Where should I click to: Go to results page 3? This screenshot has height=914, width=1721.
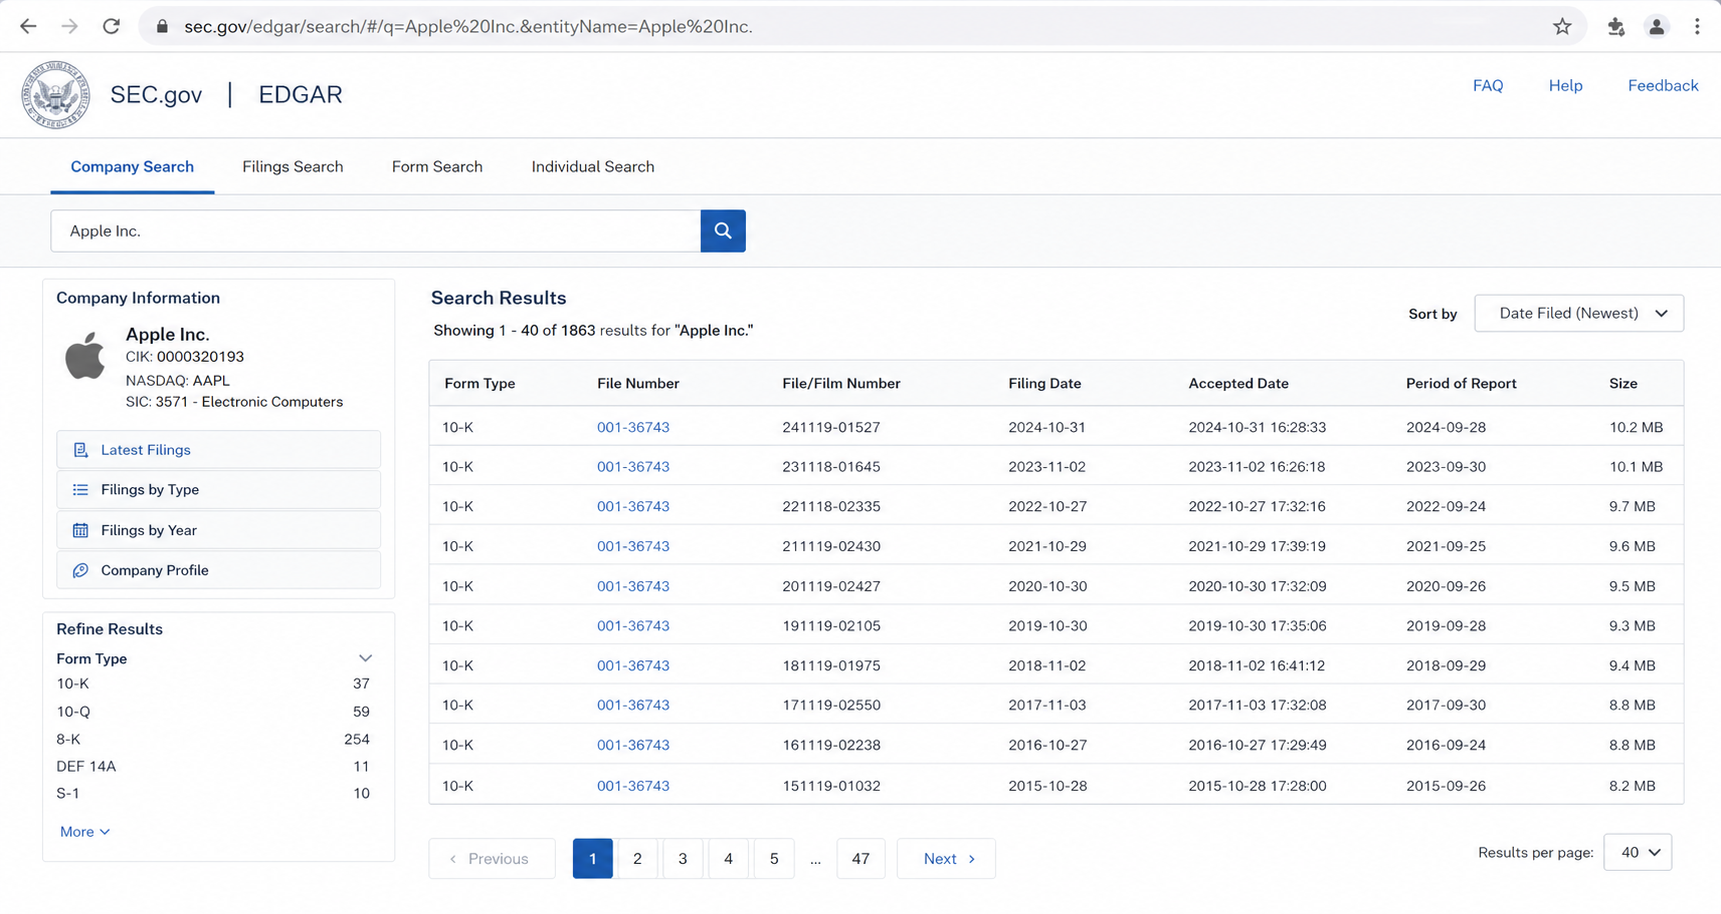pos(683,859)
